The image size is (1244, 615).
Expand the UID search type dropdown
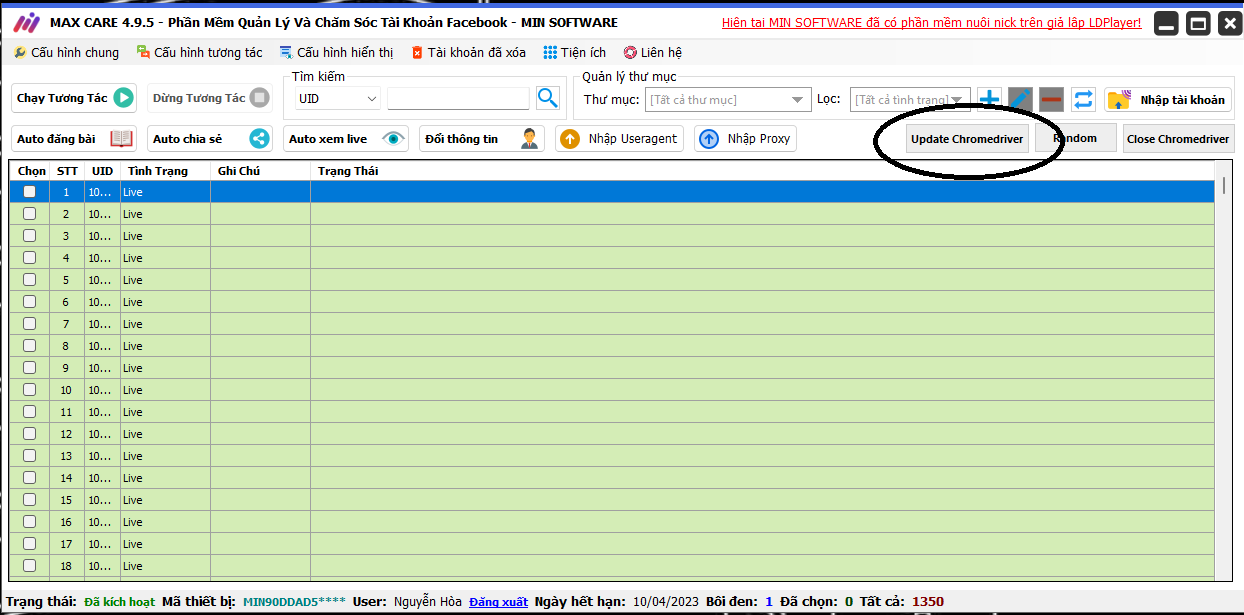(338, 99)
